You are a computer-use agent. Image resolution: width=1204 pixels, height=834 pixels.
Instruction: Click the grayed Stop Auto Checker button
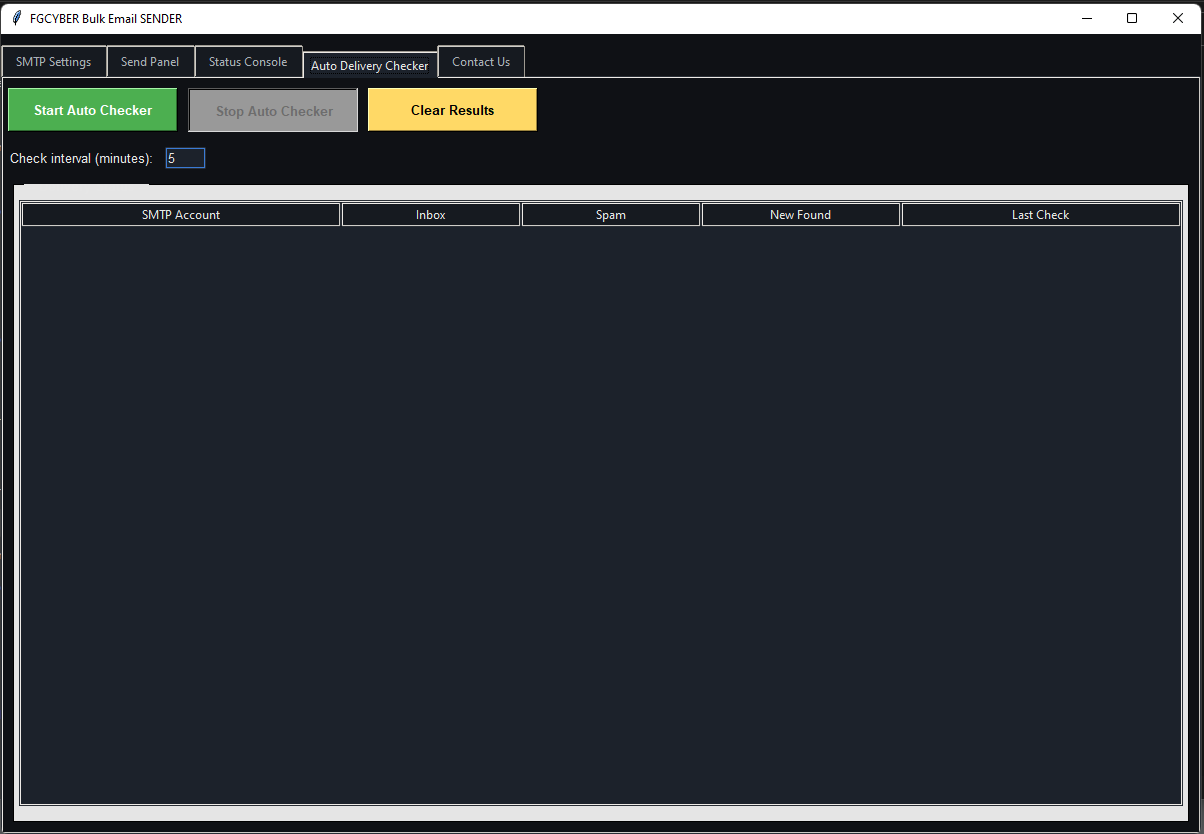click(274, 111)
